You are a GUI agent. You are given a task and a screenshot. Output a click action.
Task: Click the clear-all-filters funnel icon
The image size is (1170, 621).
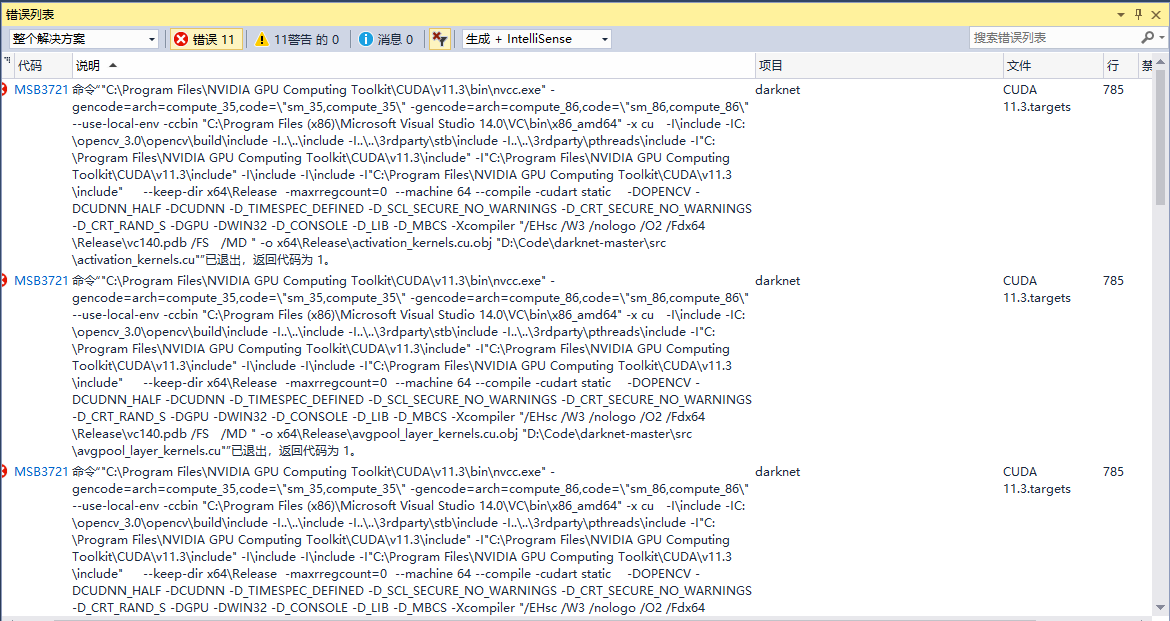click(439, 39)
